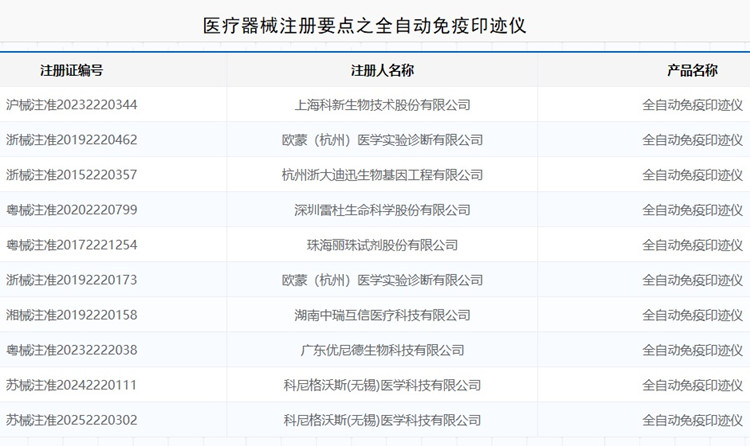Click registrant 广东优尼德生物科技有限公司

382,350
